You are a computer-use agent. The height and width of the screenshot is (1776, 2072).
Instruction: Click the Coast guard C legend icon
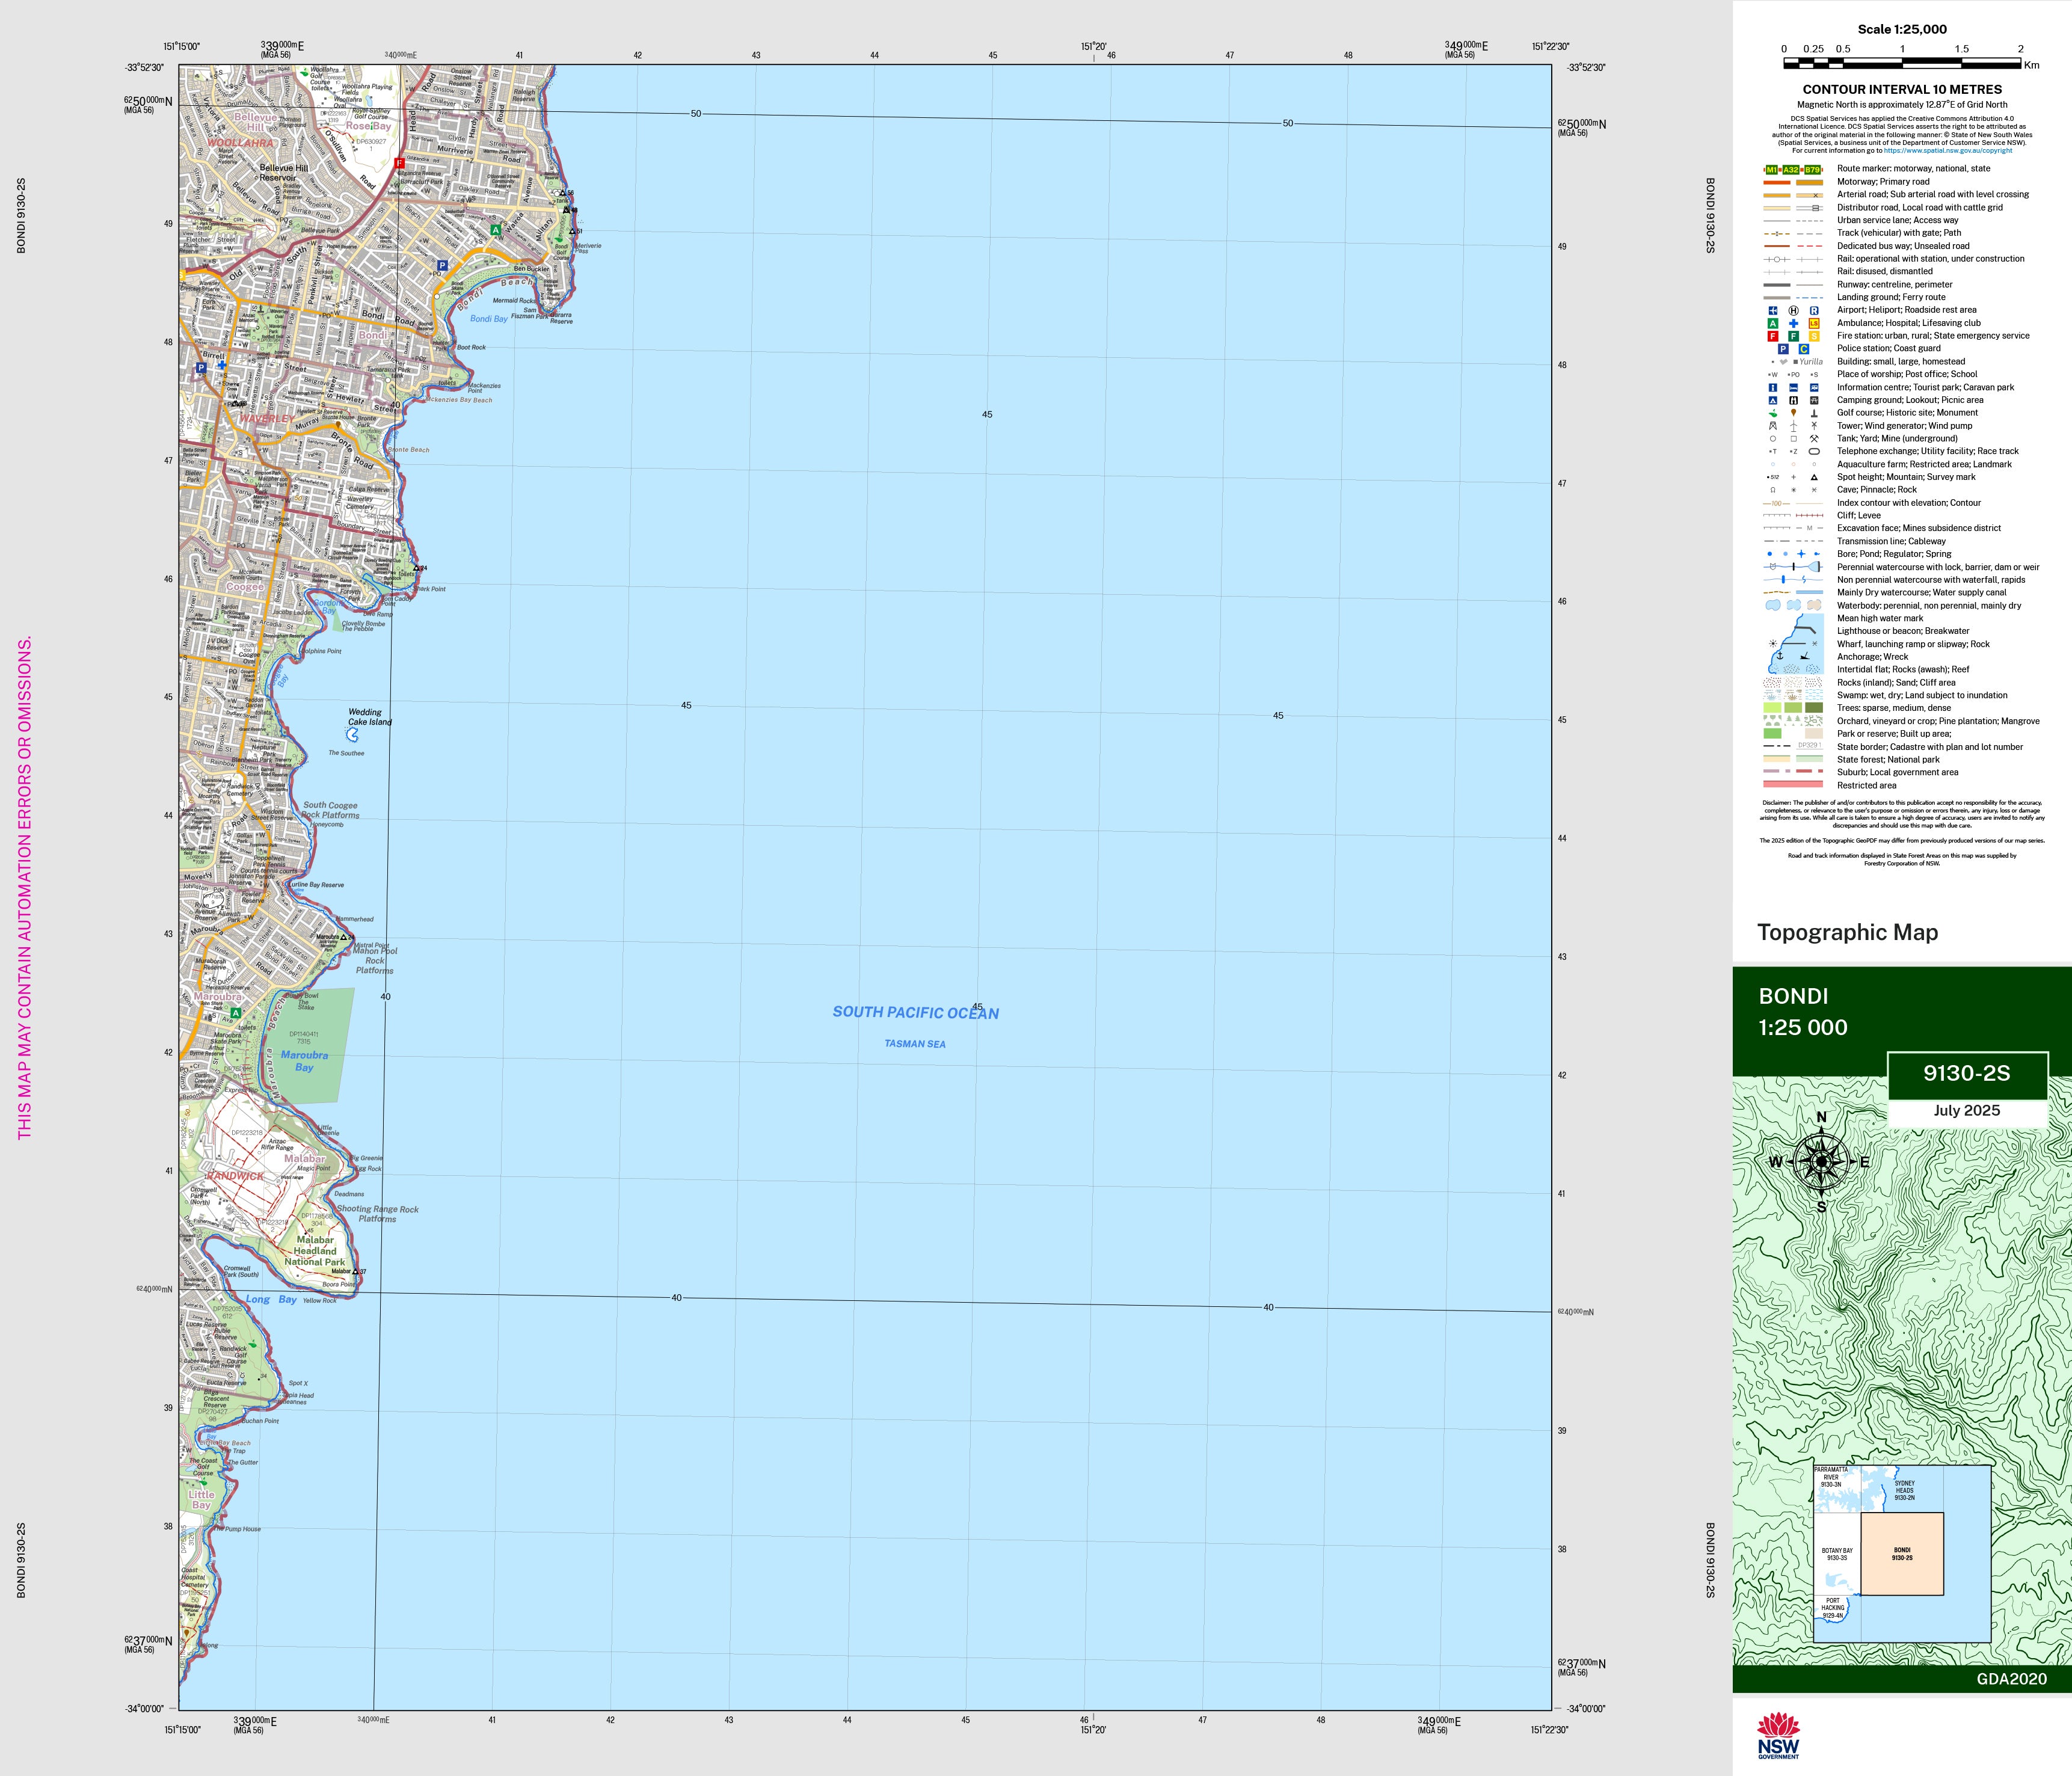pos(1804,349)
